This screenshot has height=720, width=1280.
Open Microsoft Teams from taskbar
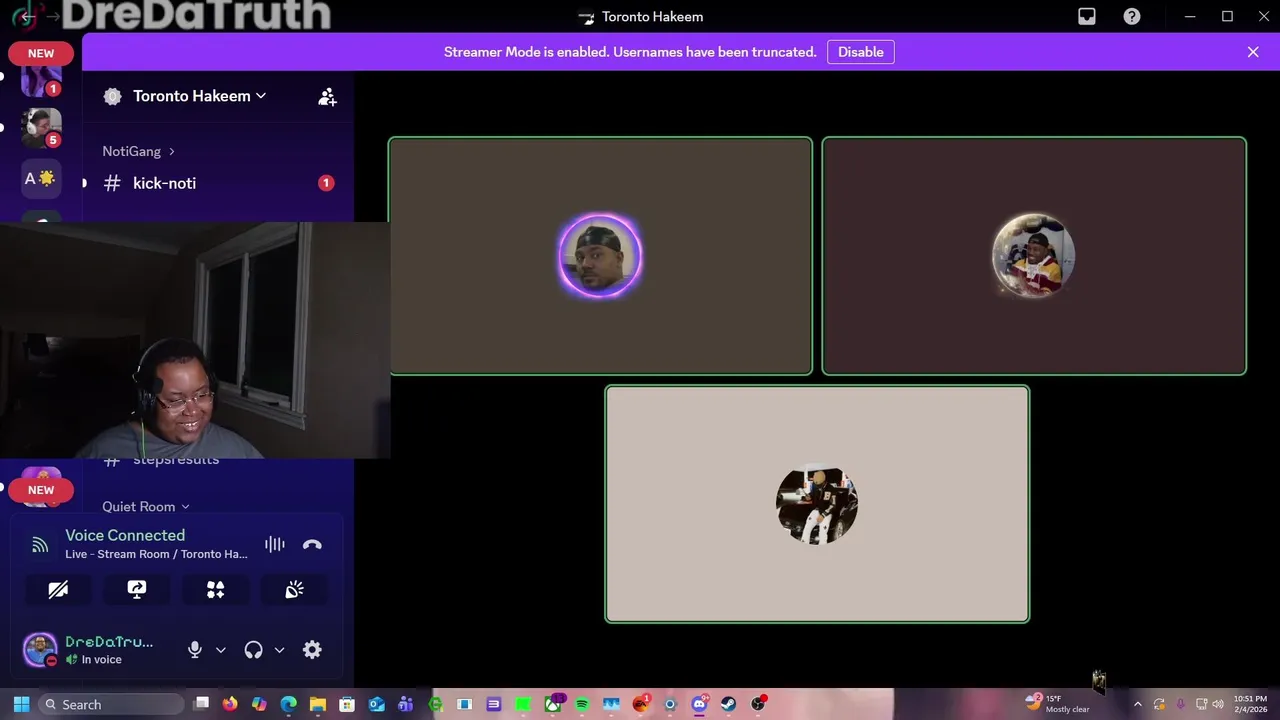click(x=406, y=704)
